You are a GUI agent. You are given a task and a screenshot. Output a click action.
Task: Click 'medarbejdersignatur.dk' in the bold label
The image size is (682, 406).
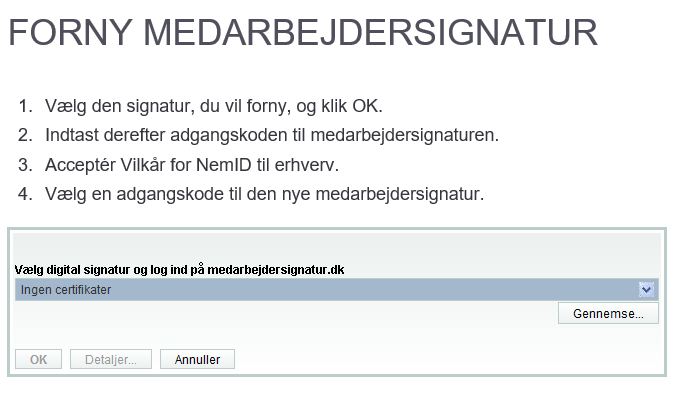pos(276,270)
